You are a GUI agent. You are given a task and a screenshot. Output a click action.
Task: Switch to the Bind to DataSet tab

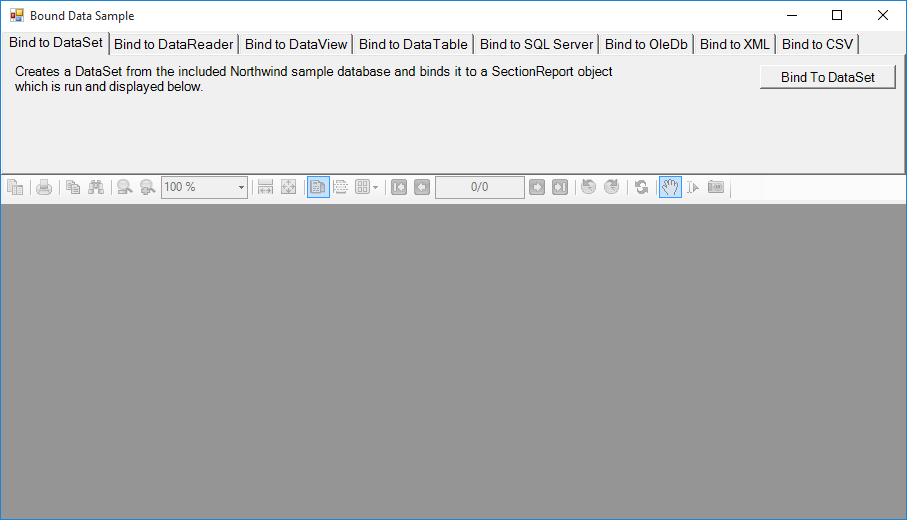tap(56, 43)
